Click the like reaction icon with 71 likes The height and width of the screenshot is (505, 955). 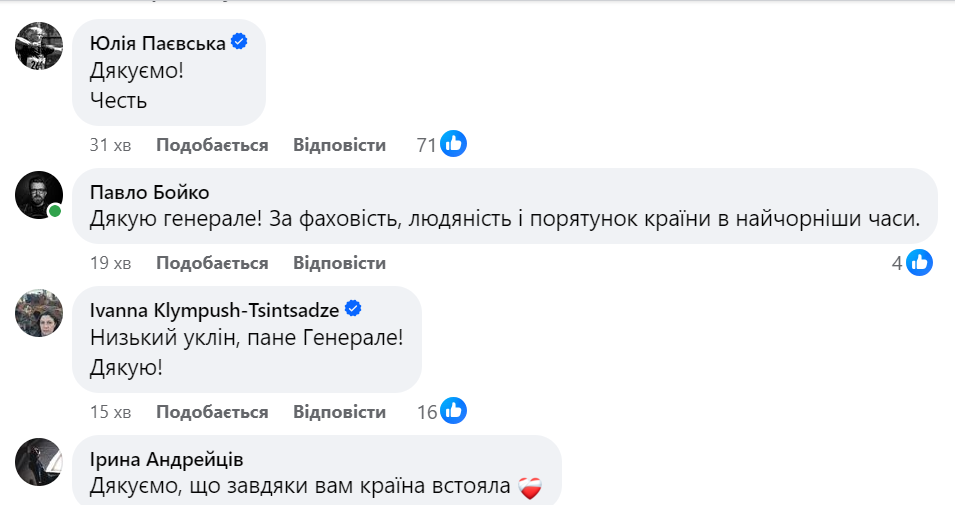tap(454, 144)
